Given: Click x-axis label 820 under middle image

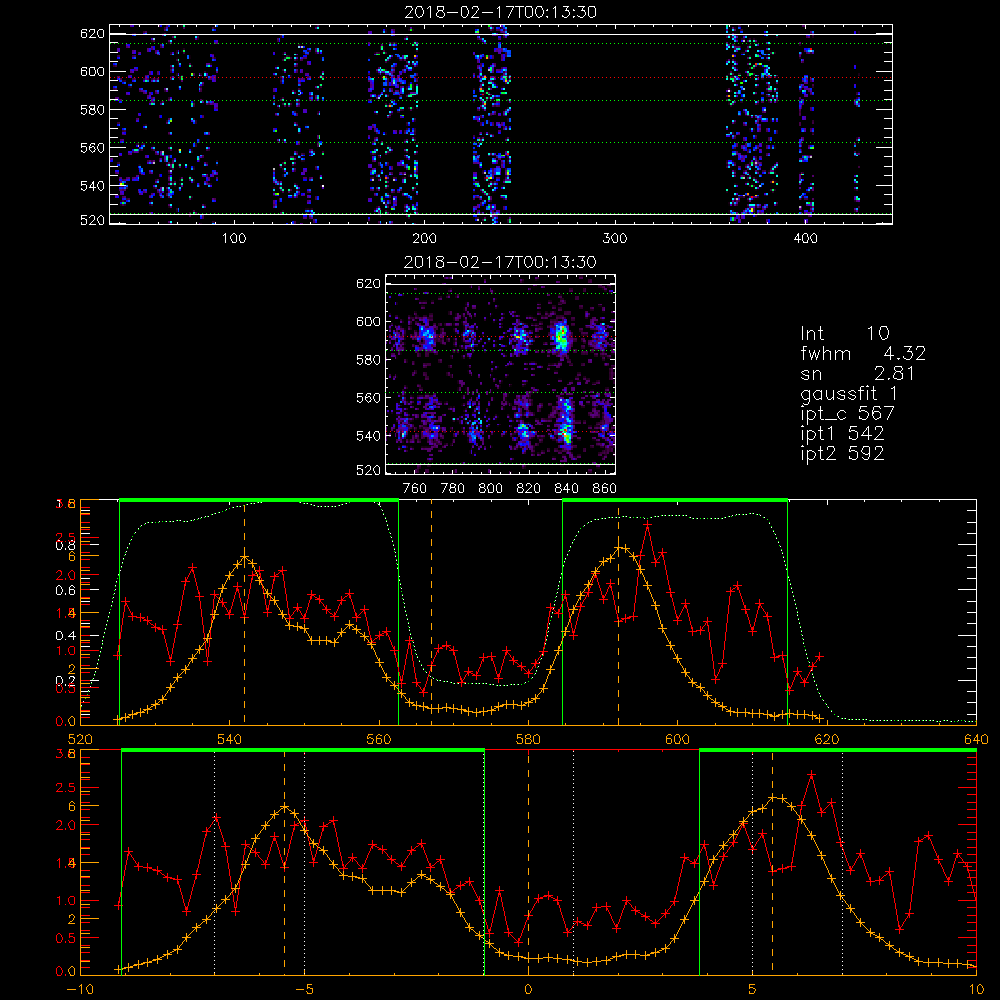Looking at the screenshot, I should [529, 489].
